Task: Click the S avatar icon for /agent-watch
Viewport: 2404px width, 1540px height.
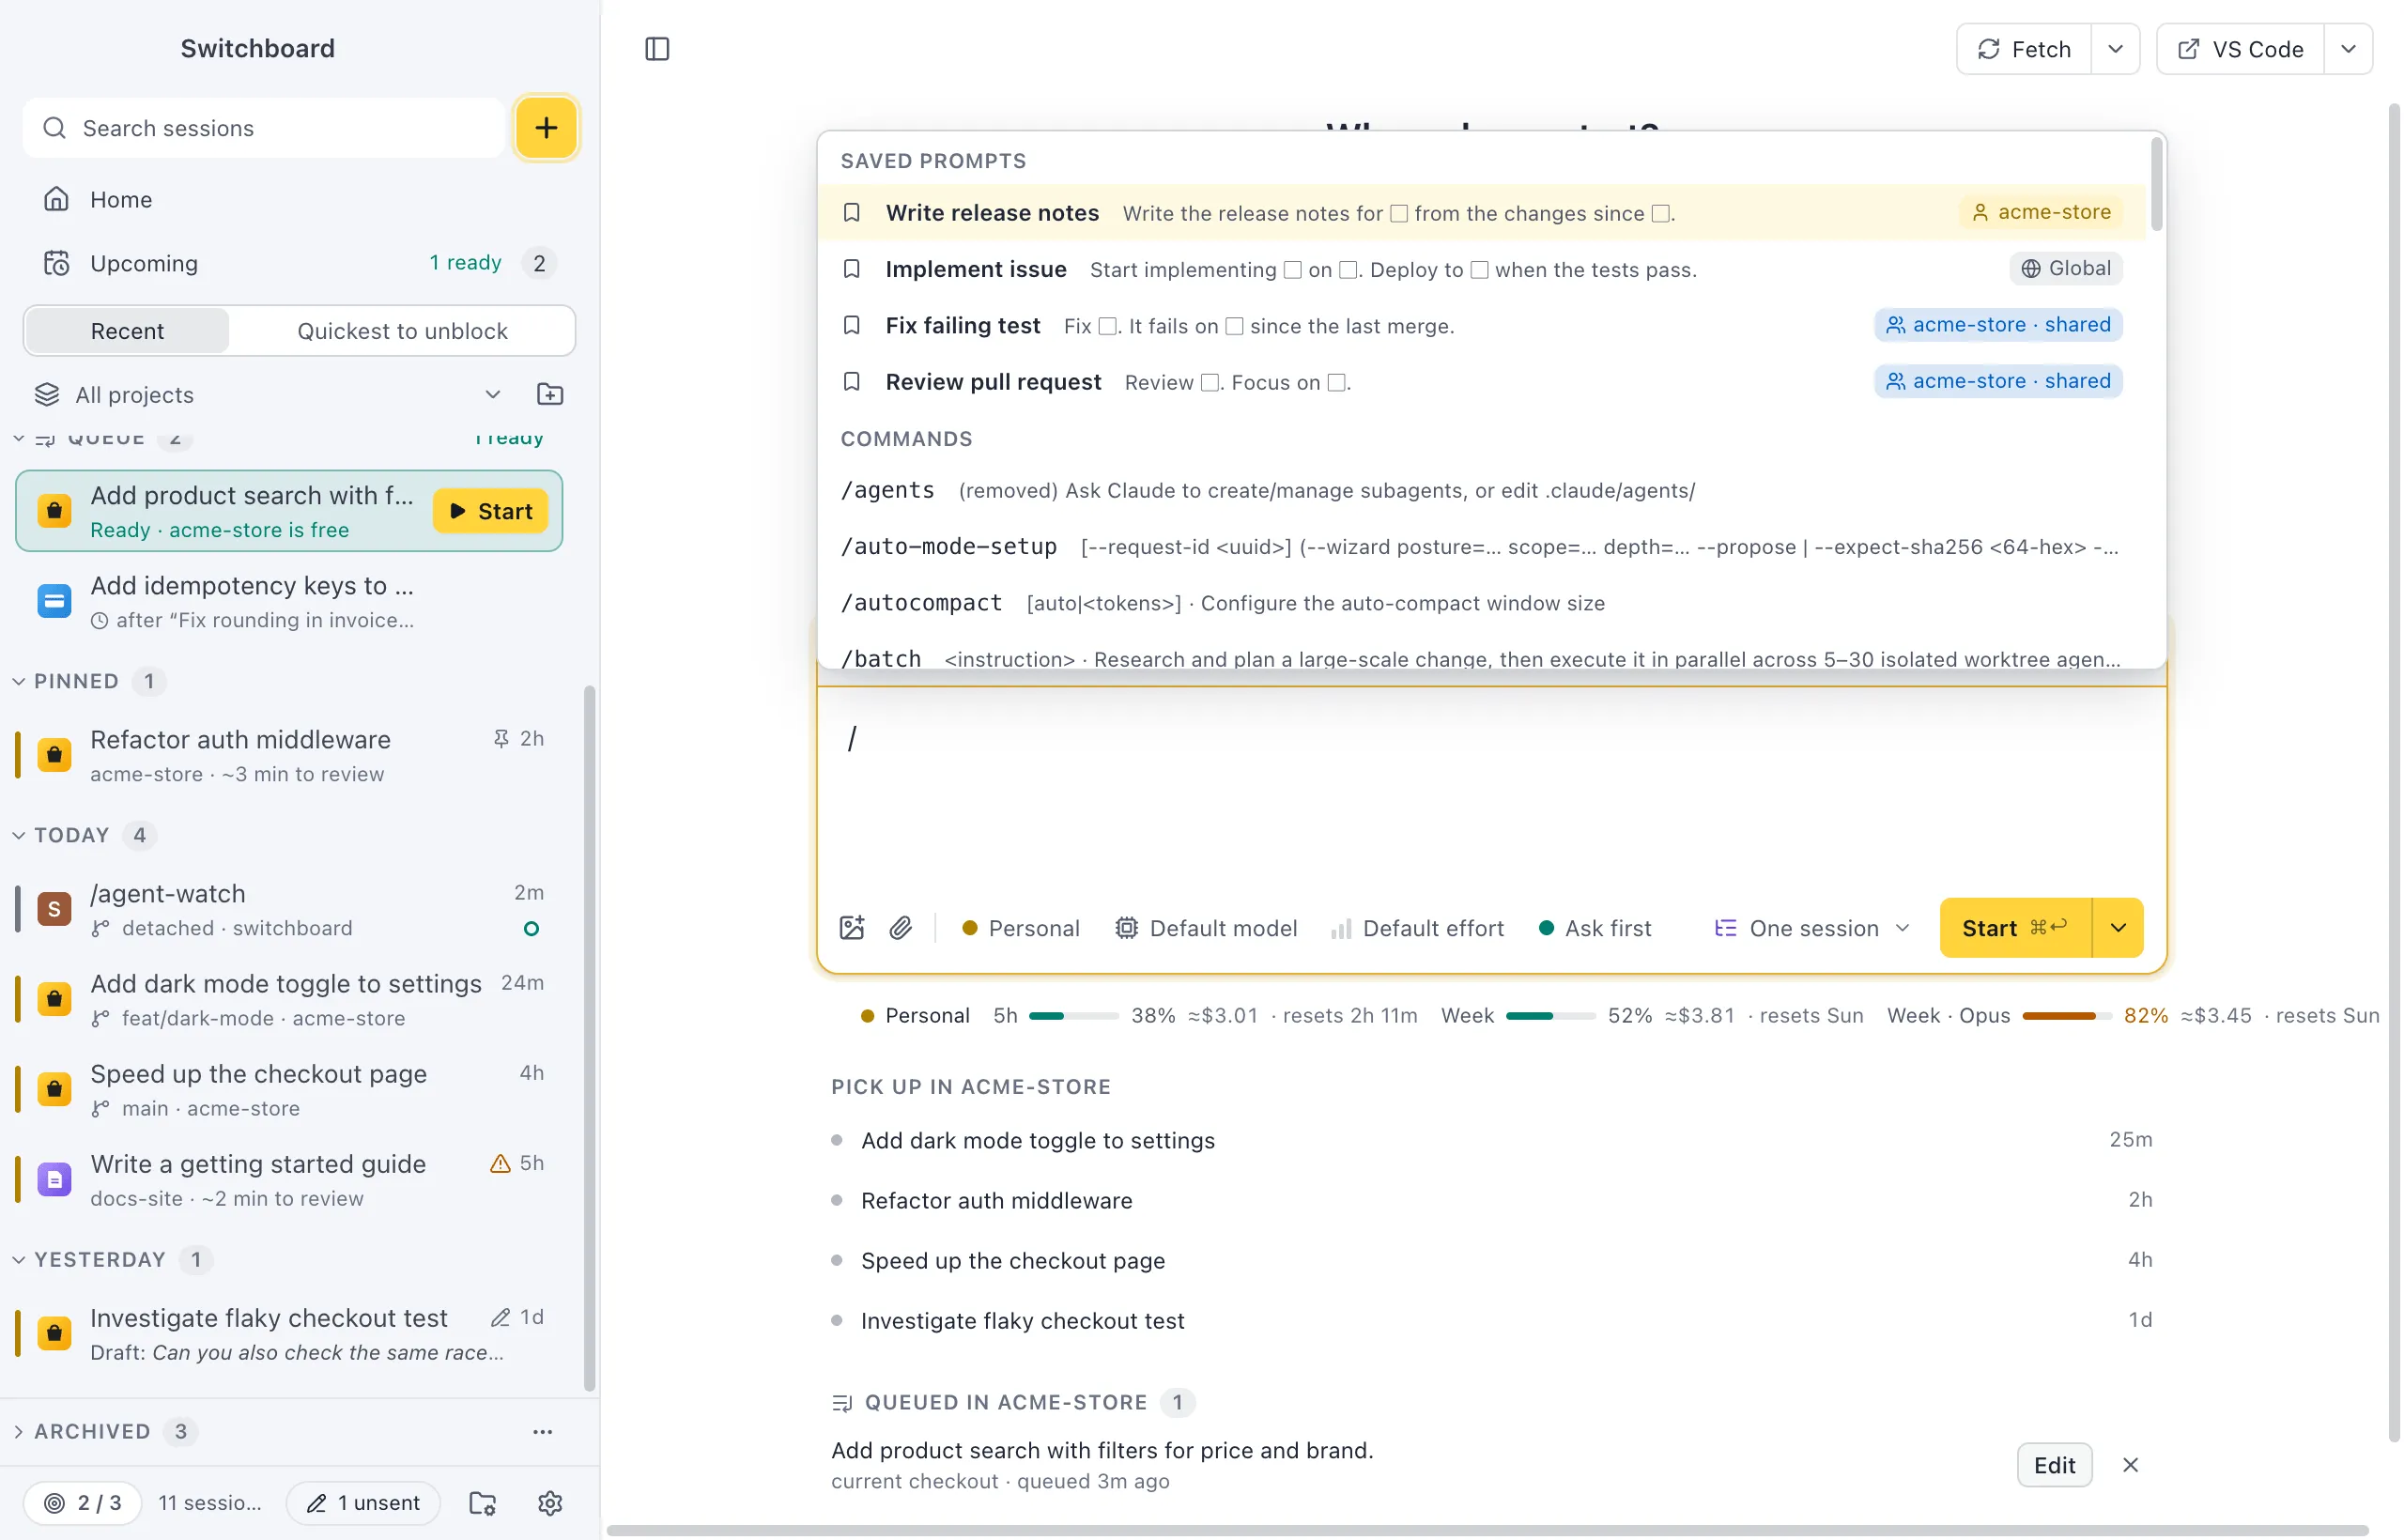Action: tap(54, 909)
